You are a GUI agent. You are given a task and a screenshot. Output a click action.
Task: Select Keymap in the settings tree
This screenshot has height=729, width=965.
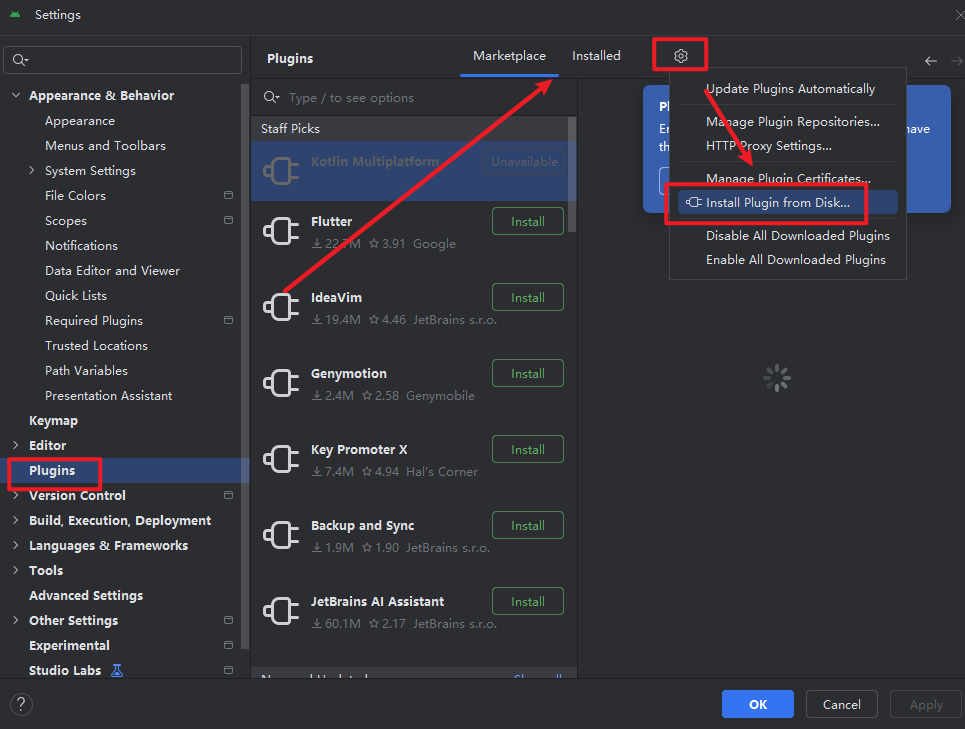(53, 421)
